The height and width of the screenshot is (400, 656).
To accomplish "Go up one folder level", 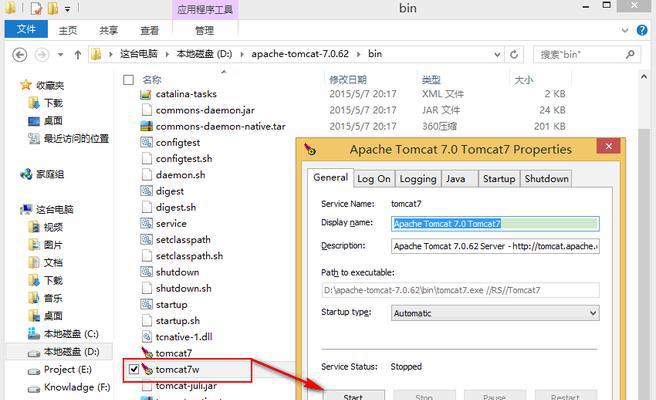I will pos(77,54).
